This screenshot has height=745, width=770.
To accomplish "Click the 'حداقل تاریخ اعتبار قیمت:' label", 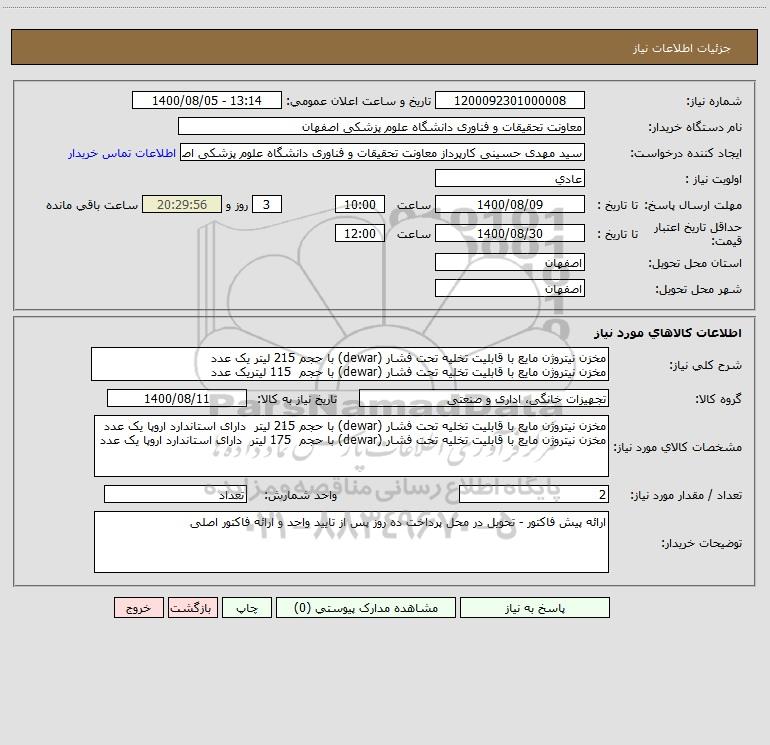I will coord(697,234).
